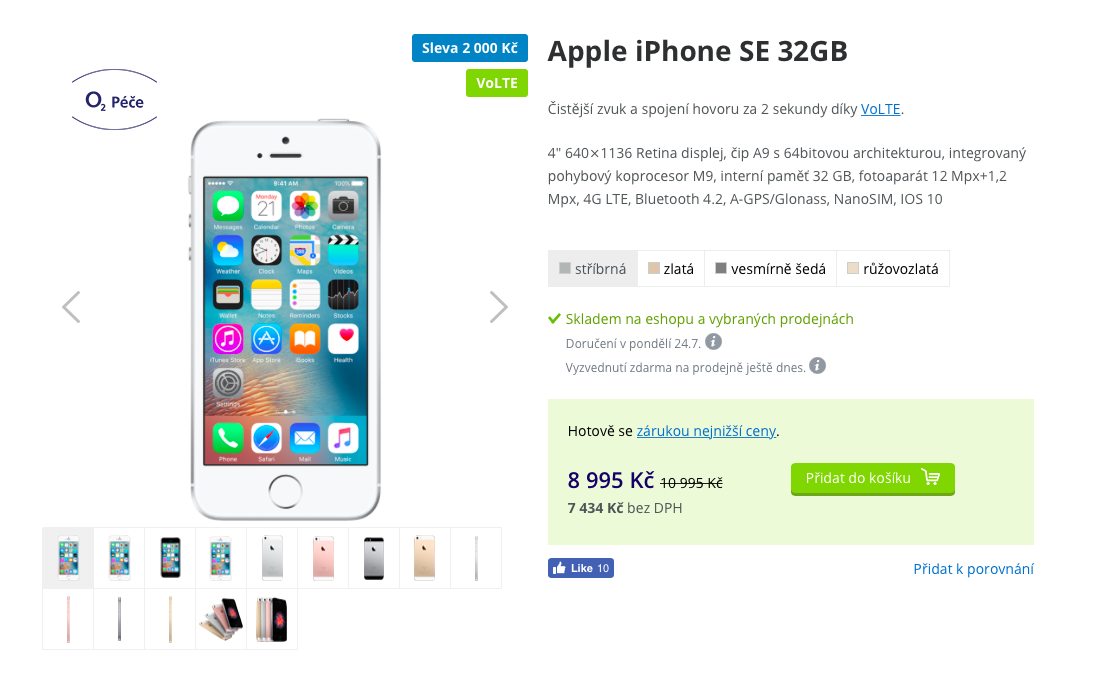Open the záruka nejnižší ceny link
1105x674 pixels.
click(706, 431)
